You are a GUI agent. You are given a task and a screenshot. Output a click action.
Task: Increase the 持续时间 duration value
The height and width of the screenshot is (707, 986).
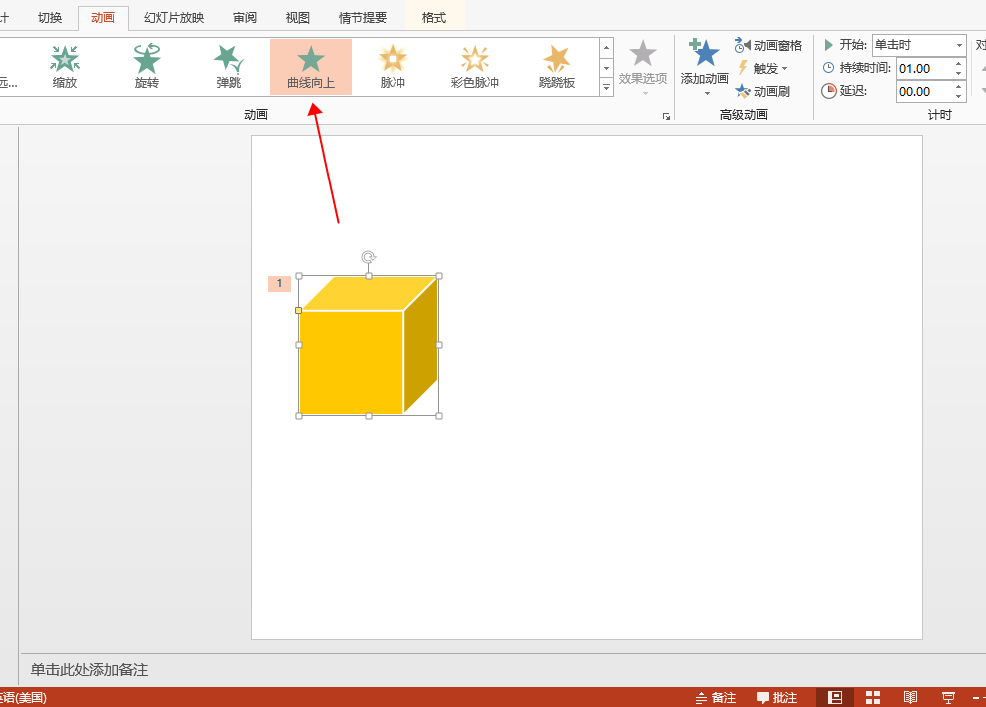tap(959, 64)
